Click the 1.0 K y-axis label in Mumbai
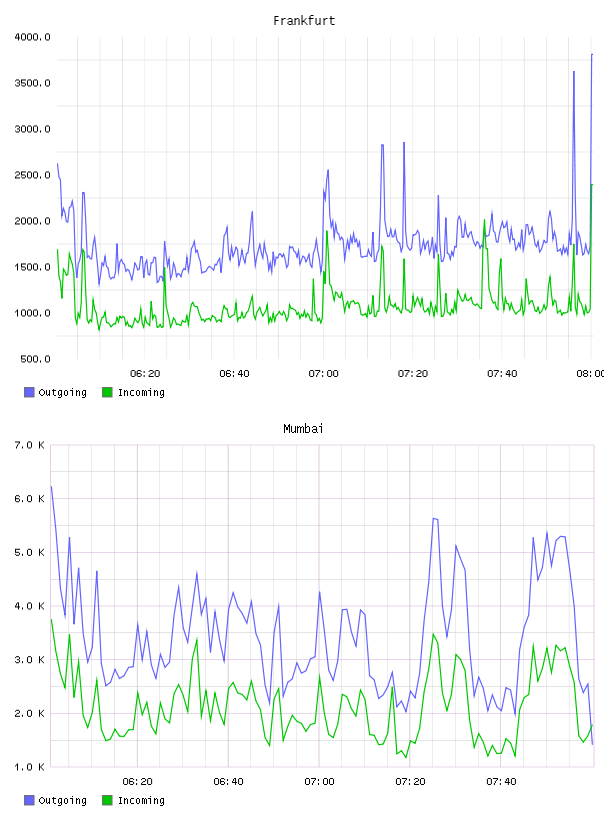This screenshot has width=608, height=816. 29,767
